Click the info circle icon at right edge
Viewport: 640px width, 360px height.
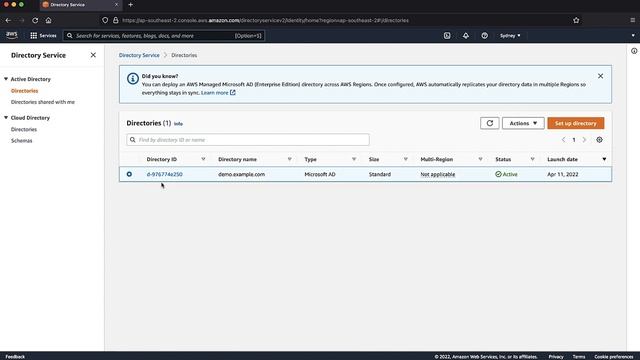coord(634,51)
